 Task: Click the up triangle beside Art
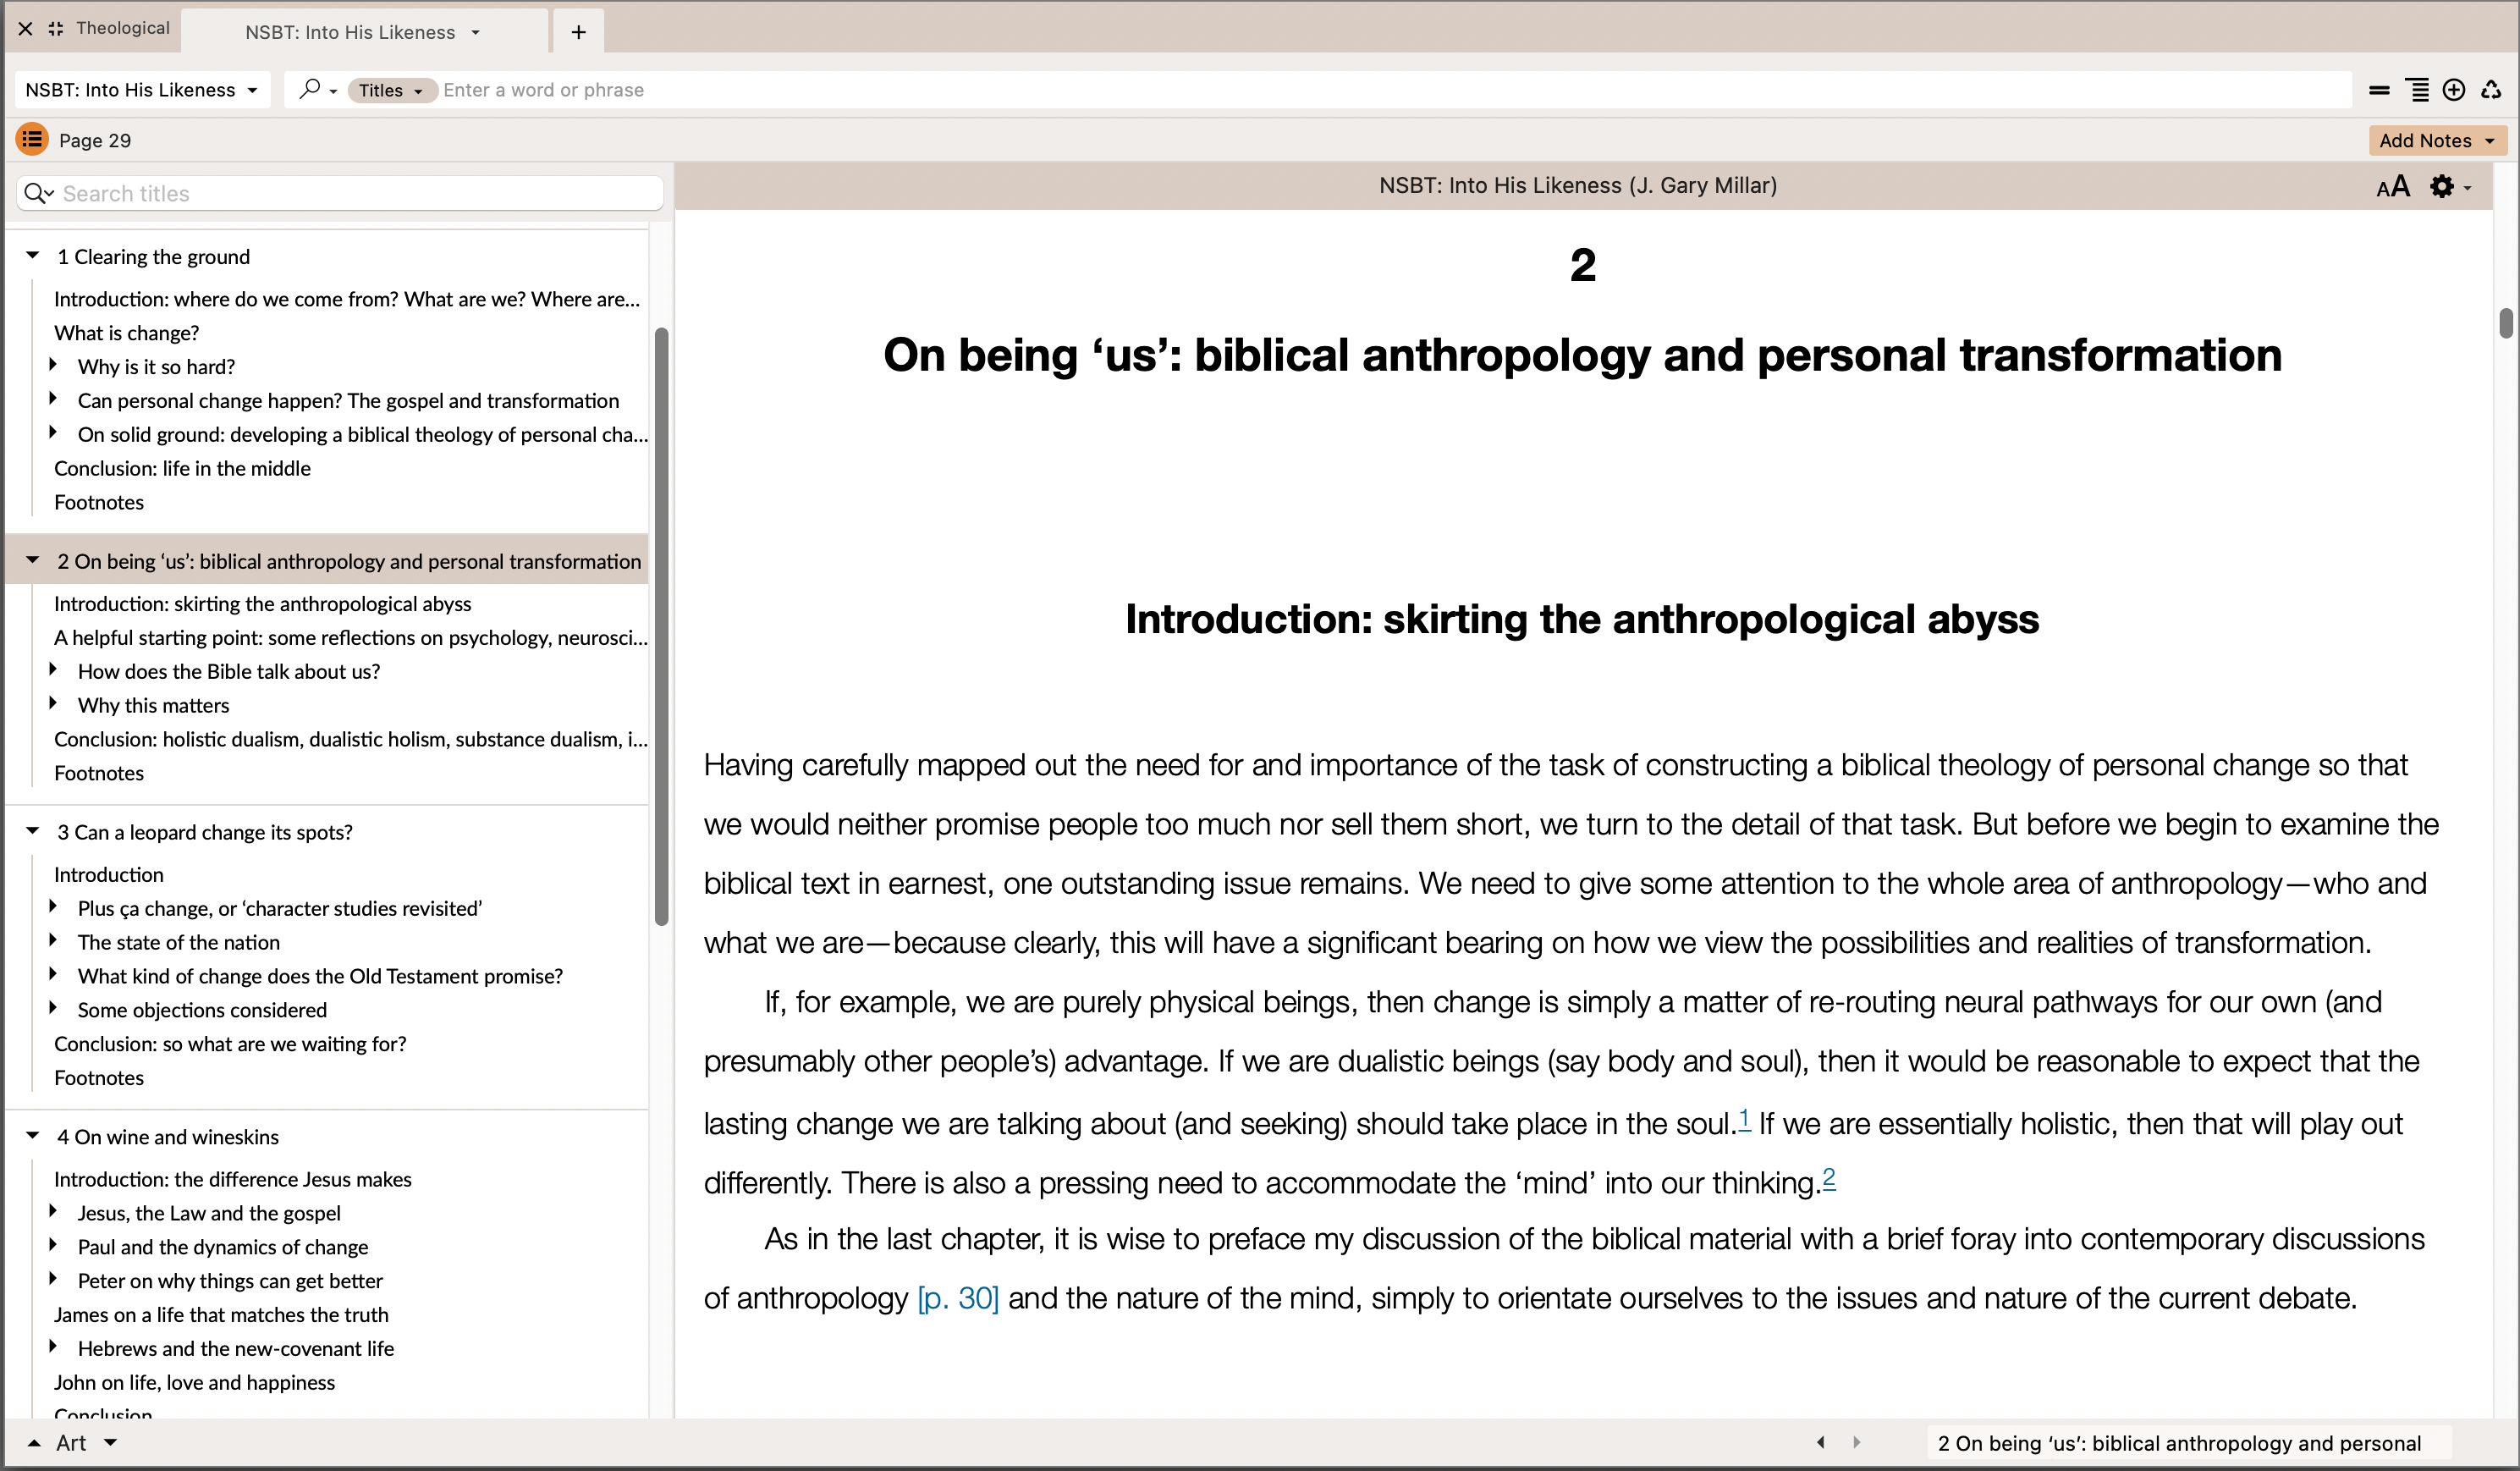(34, 1443)
